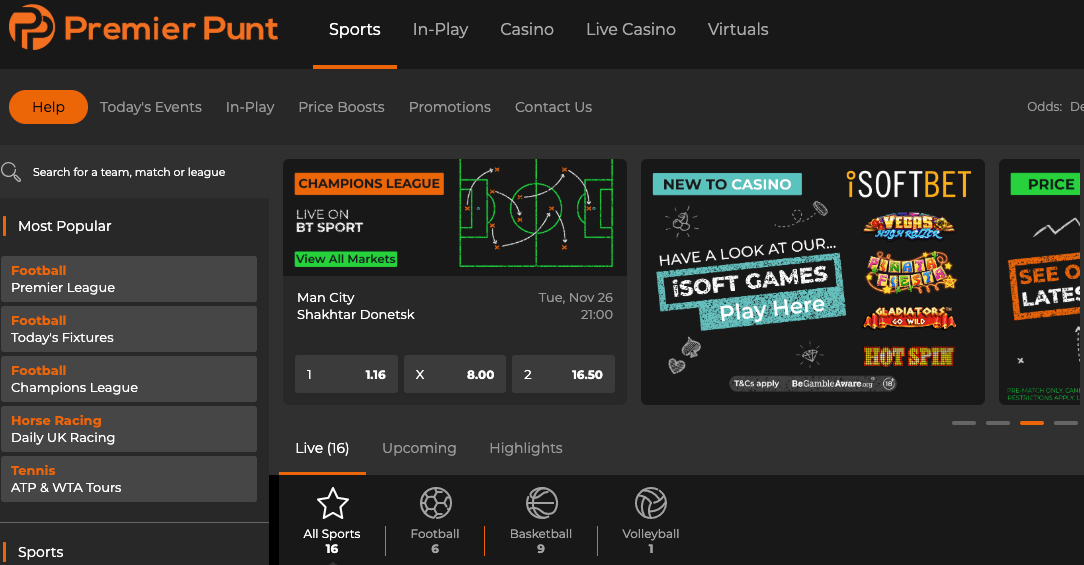Open the Virtuals section
1084x565 pixels.
(738, 30)
